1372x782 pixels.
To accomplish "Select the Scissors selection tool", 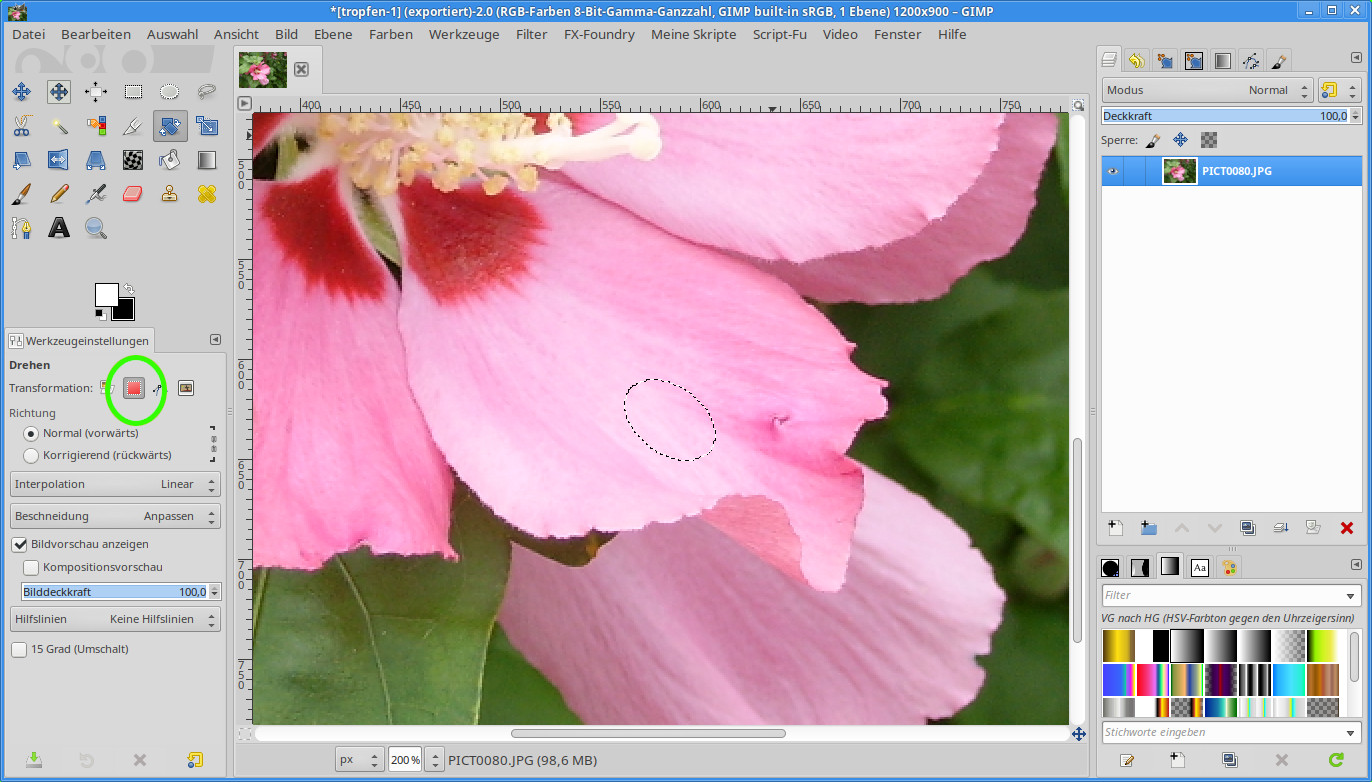I will [21, 126].
